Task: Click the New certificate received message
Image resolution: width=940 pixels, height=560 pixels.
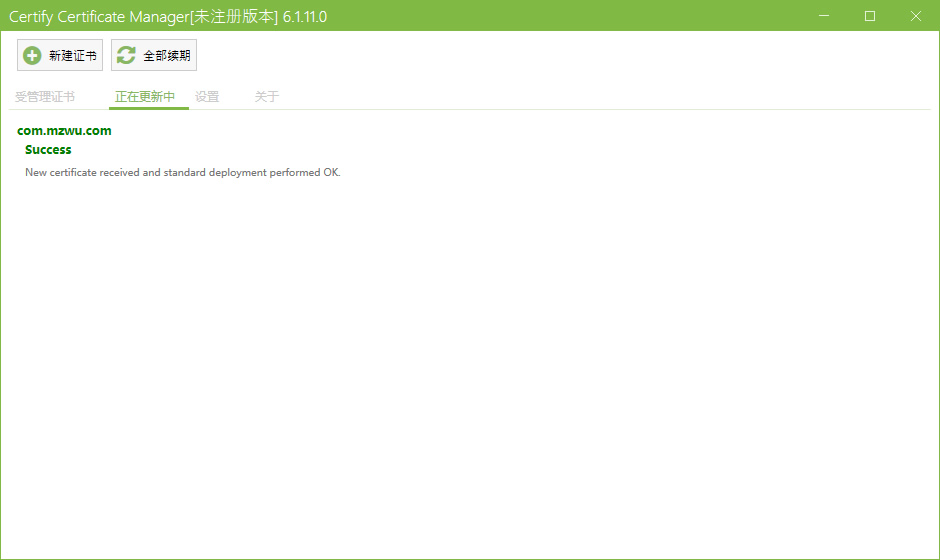Action: pyautogui.click(x=183, y=173)
